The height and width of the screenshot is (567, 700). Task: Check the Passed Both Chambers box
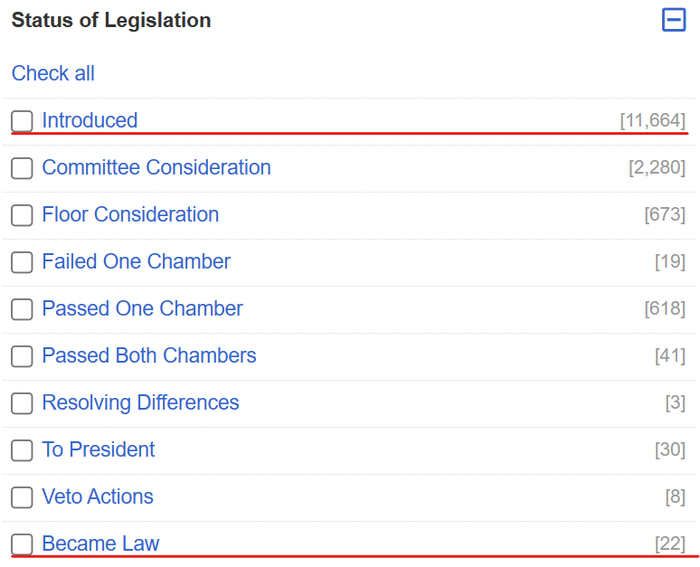tap(22, 356)
